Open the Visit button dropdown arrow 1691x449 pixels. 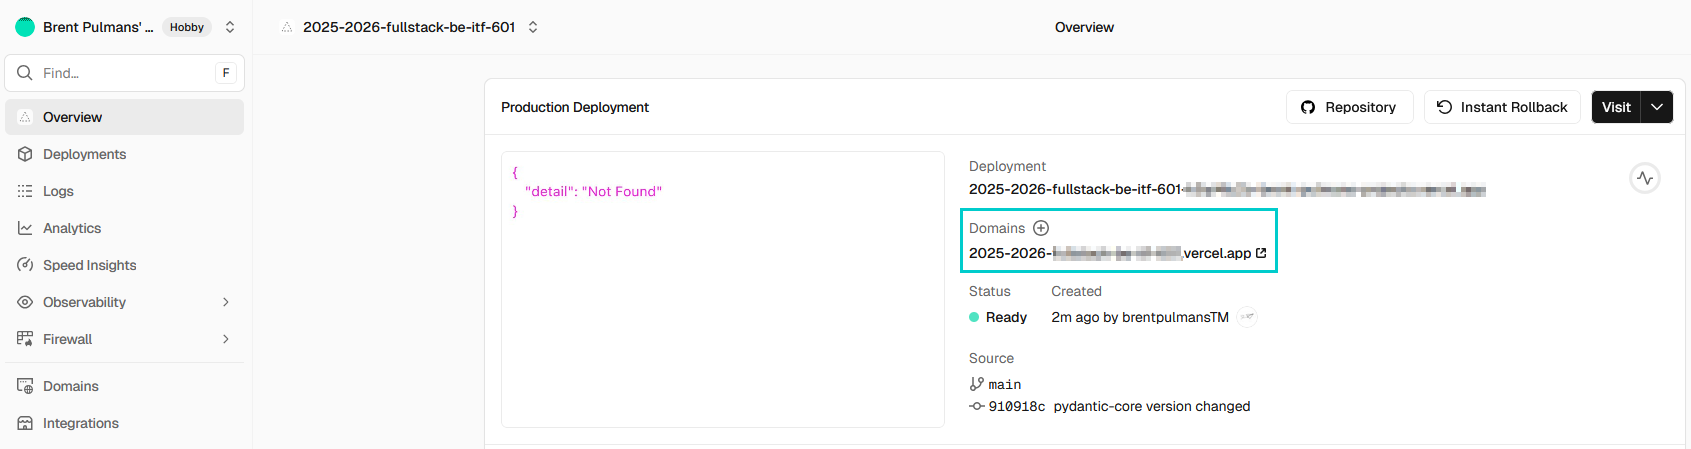point(1657,107)
